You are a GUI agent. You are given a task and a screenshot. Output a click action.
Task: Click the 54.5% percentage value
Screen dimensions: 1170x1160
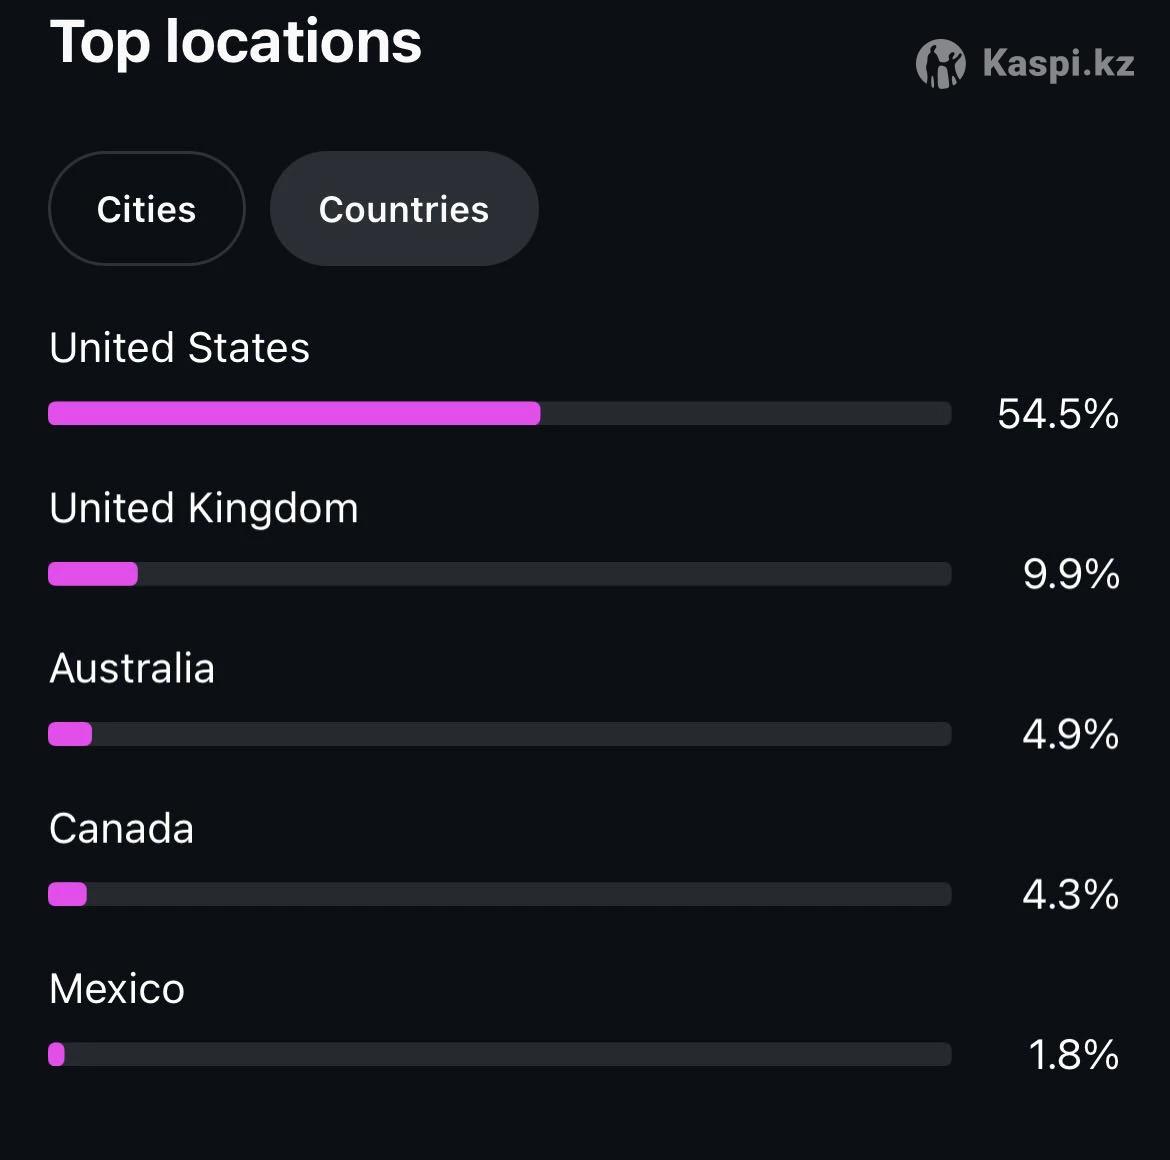point(1058,414)
